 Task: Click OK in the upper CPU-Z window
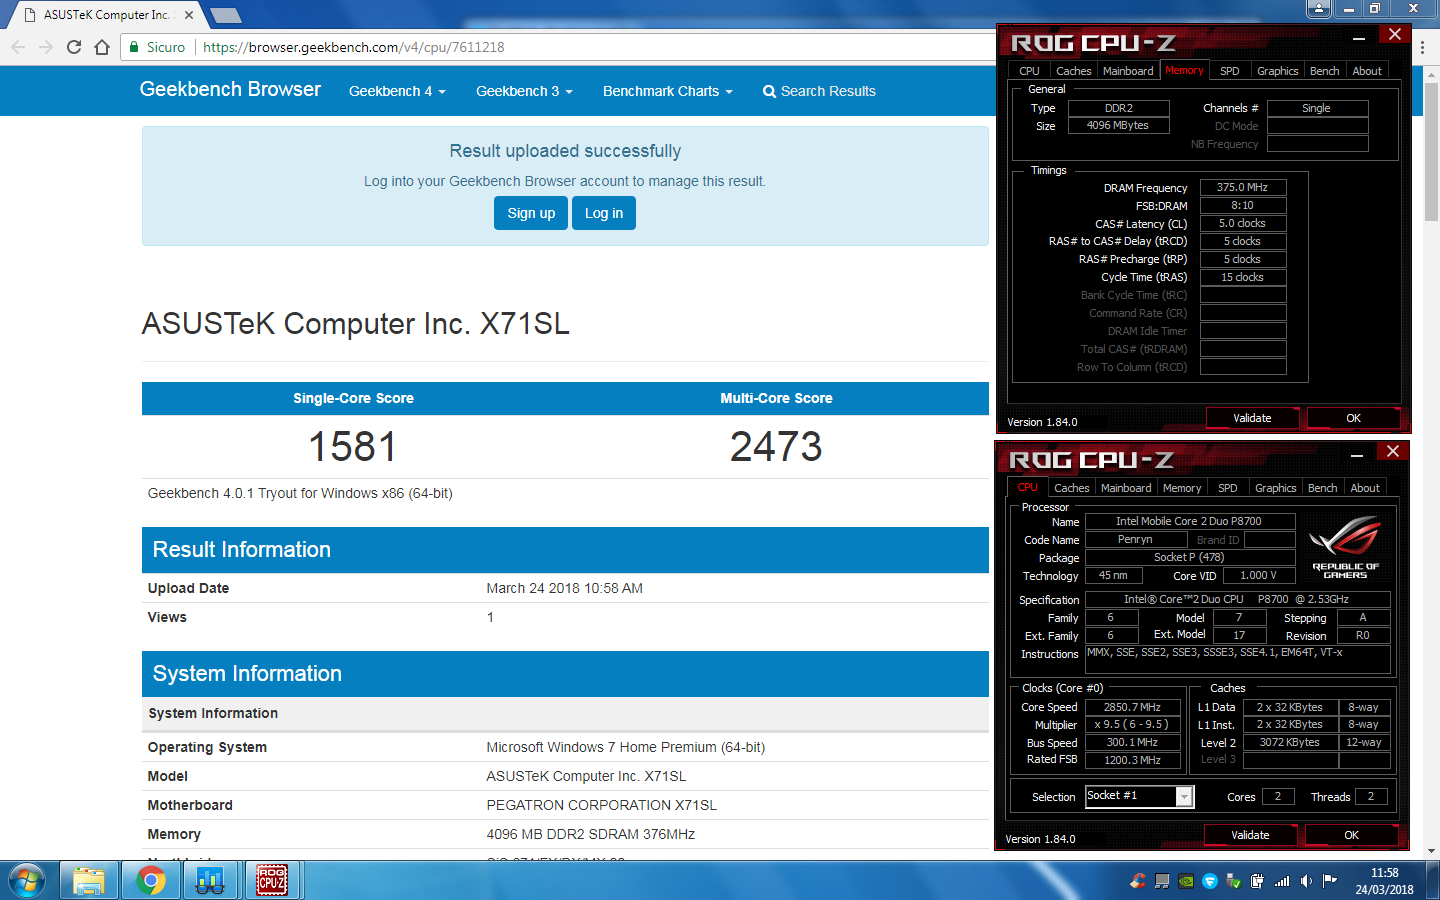click(1353, 418)
